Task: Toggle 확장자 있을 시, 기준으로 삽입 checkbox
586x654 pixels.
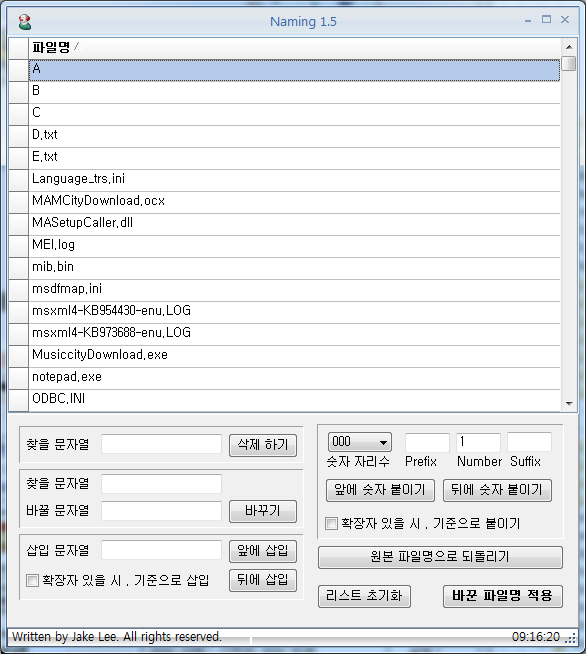Action: coord(32,580)
